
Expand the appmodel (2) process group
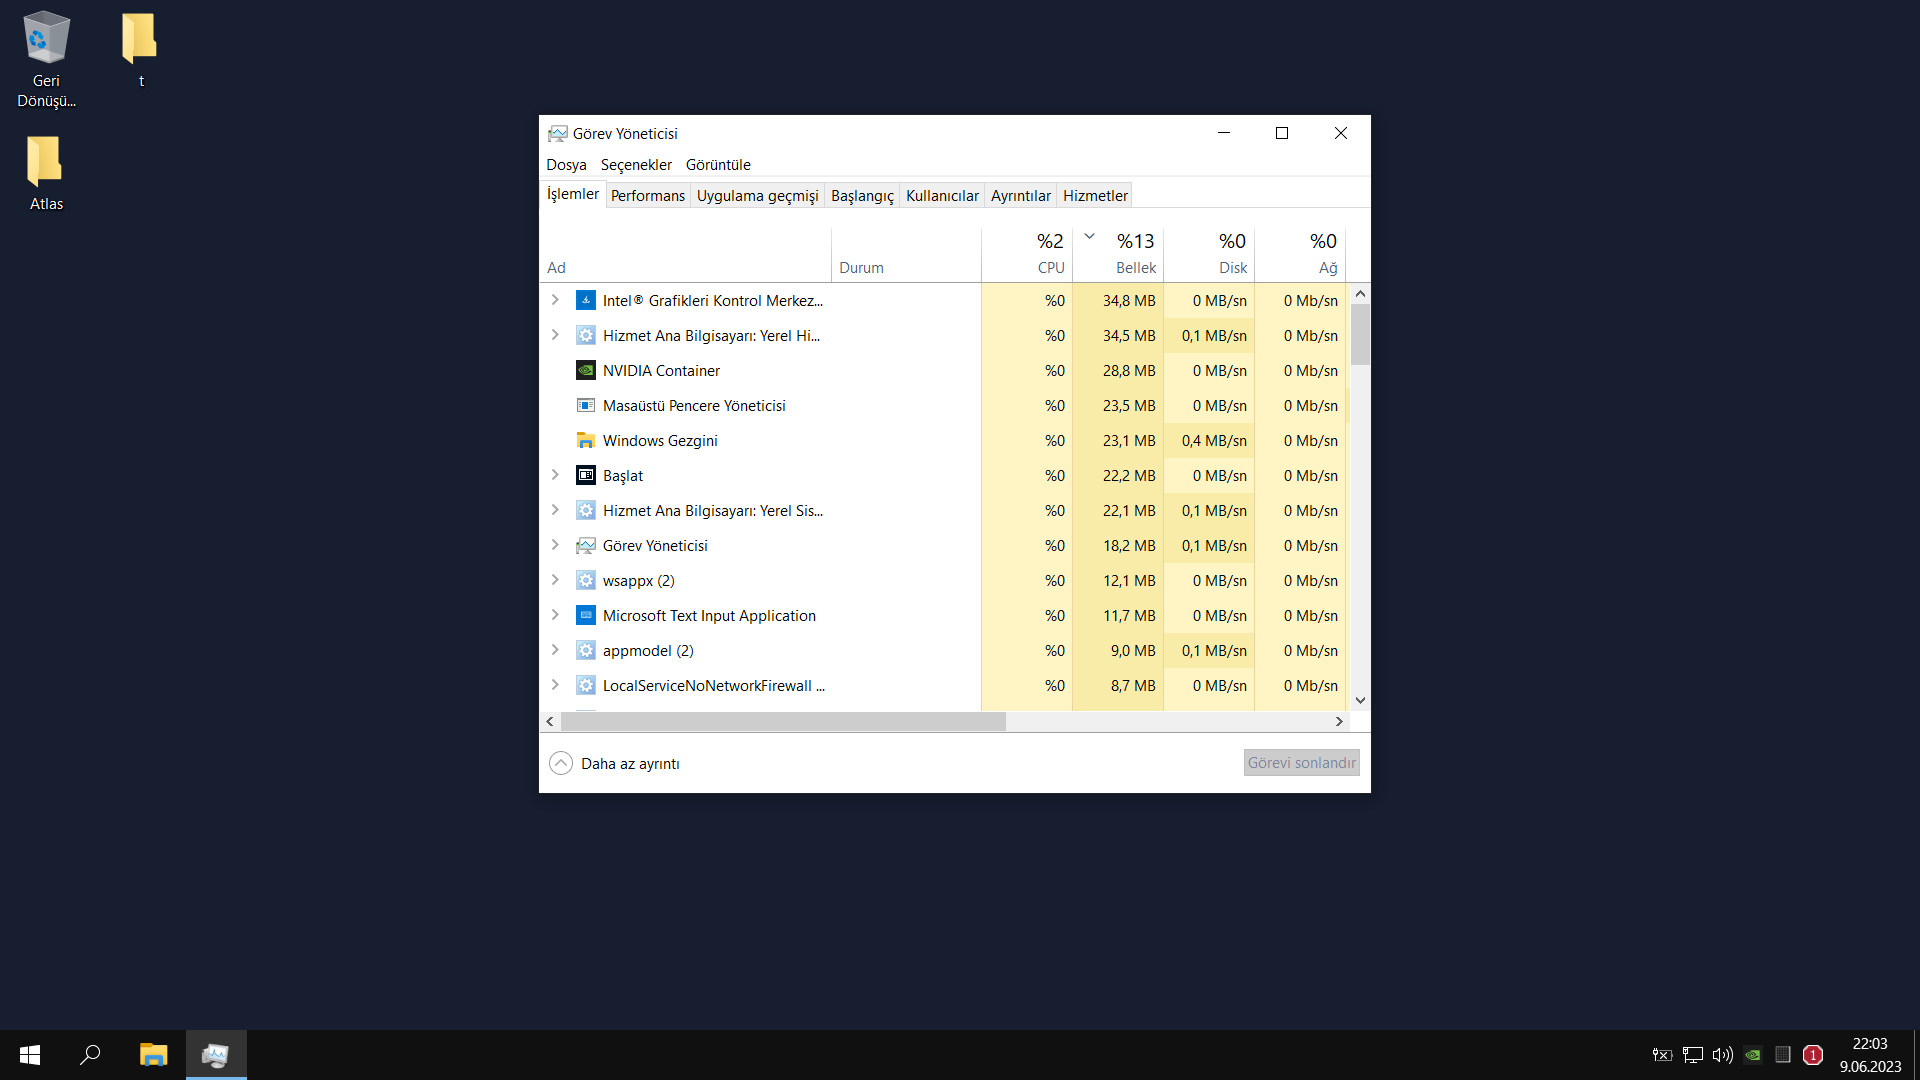(555, 650)
